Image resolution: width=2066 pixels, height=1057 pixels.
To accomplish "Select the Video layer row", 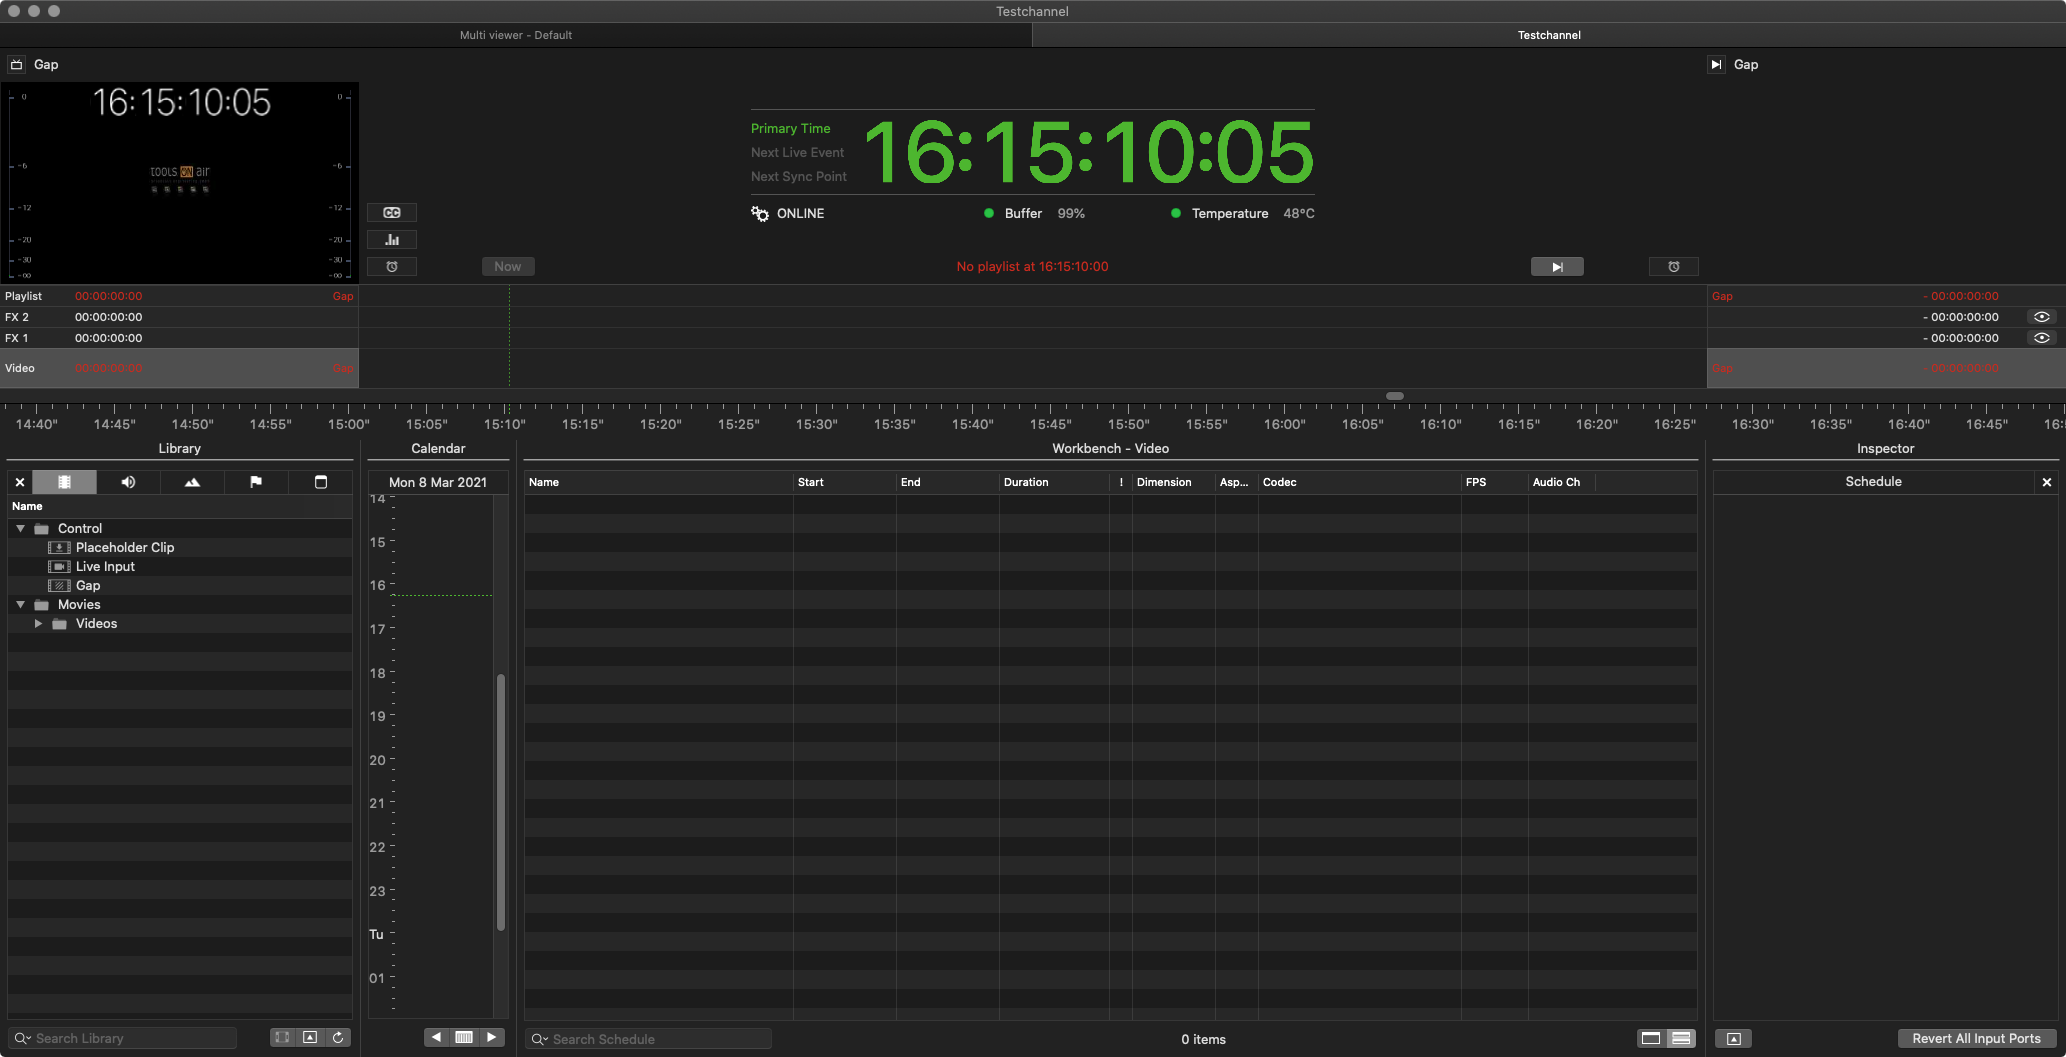I will [x=179, y=368].
